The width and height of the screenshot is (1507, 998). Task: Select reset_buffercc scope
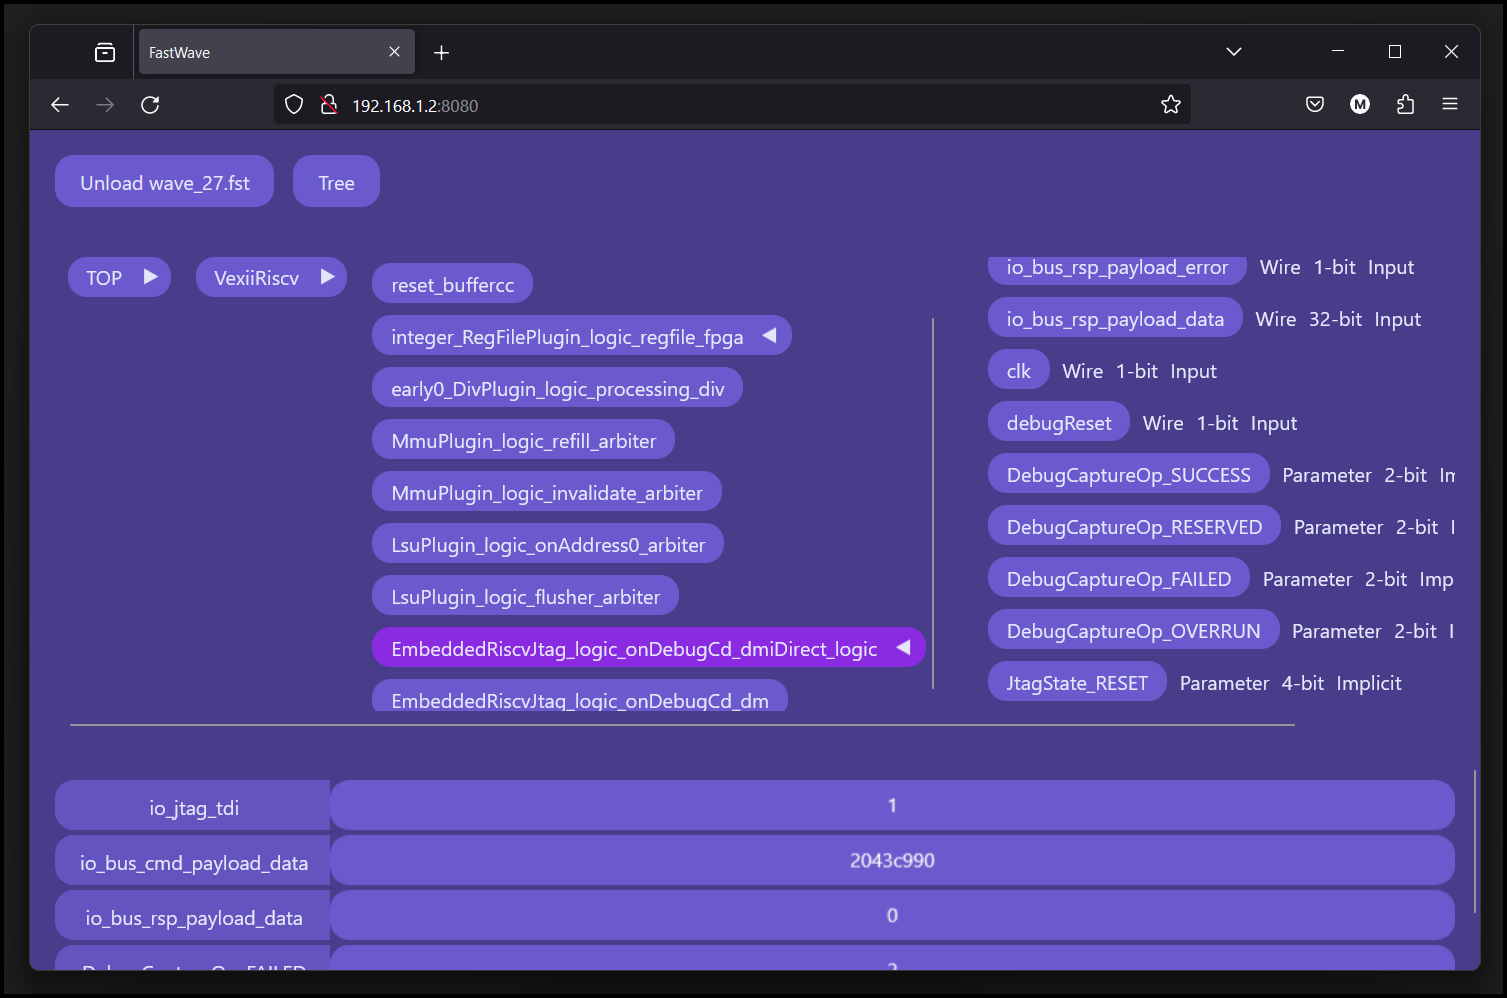(x=452, y=284)
